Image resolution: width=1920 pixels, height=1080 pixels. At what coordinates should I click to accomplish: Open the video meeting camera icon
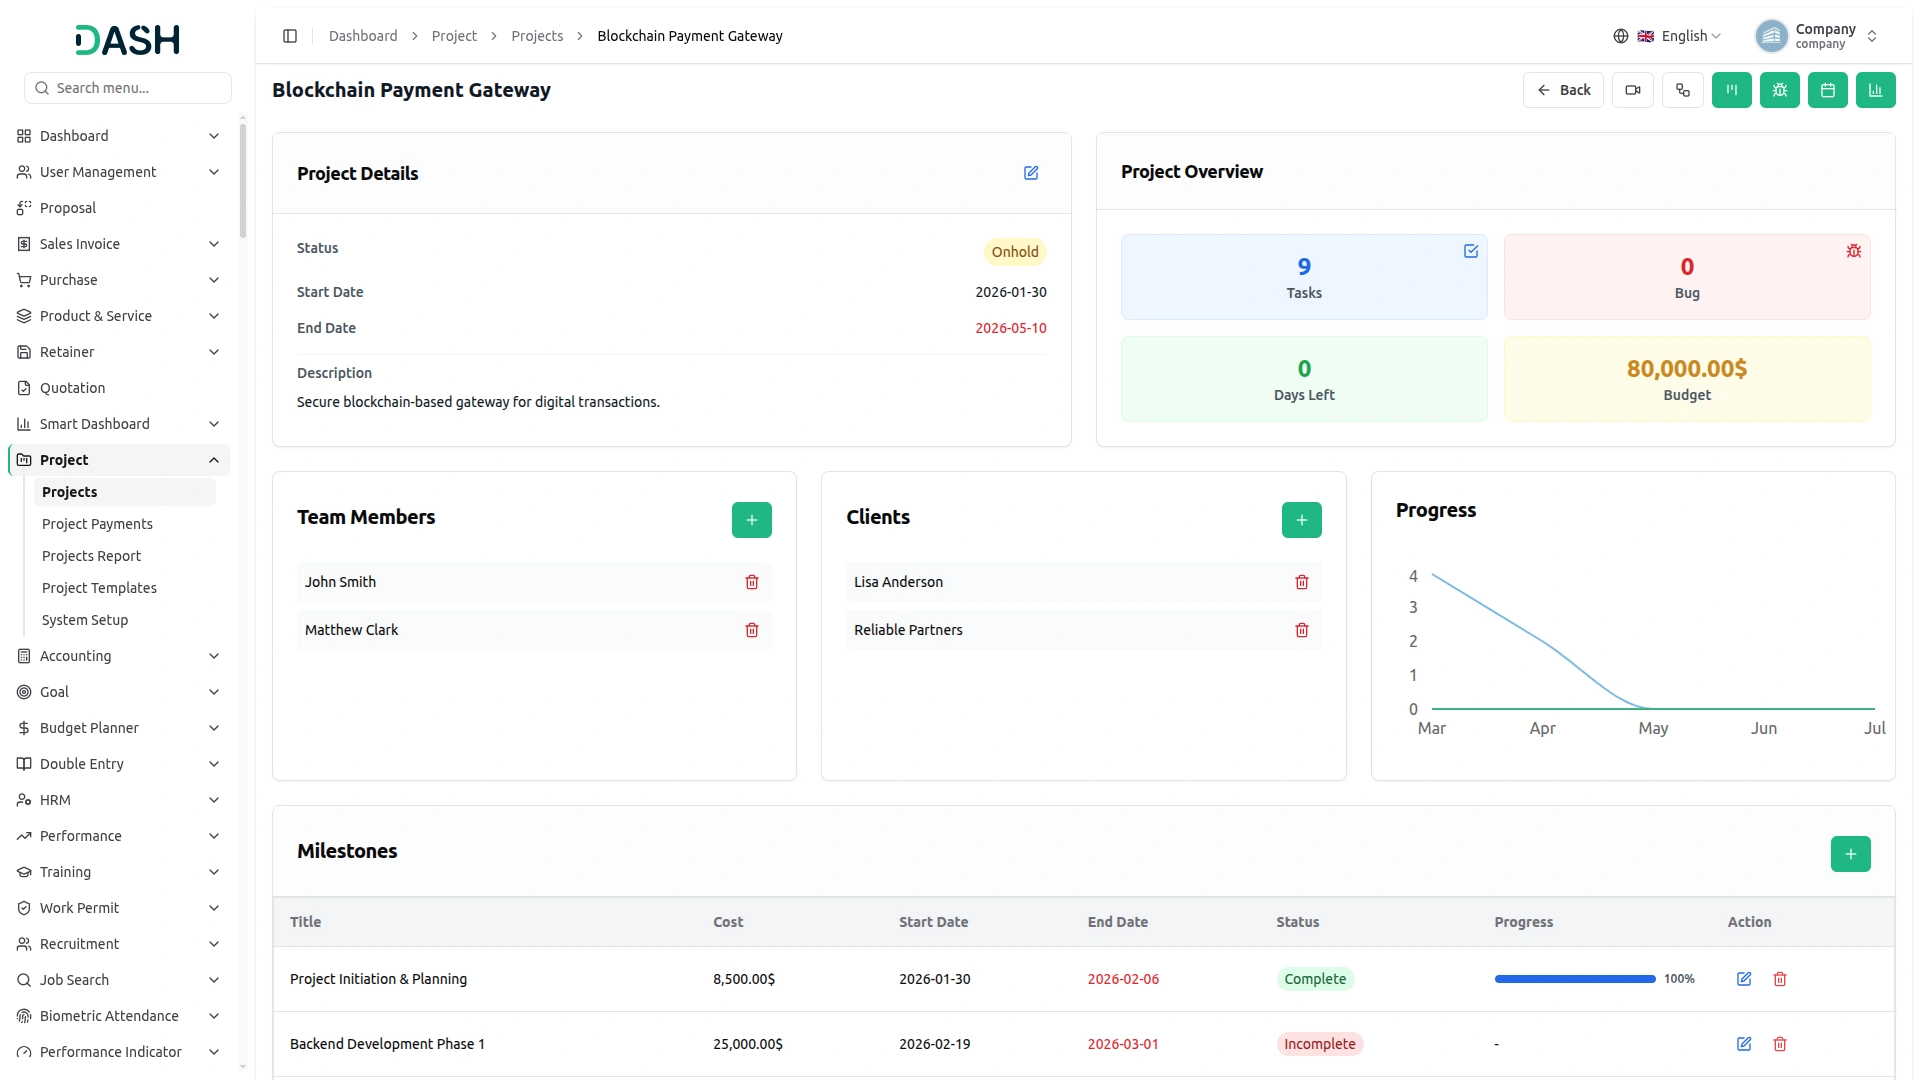[x=1633, y=90]
